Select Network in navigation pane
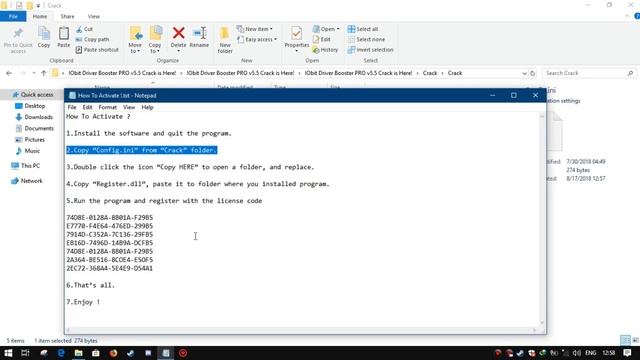Viewport: 640px width, 360px height. coord(27,181)
